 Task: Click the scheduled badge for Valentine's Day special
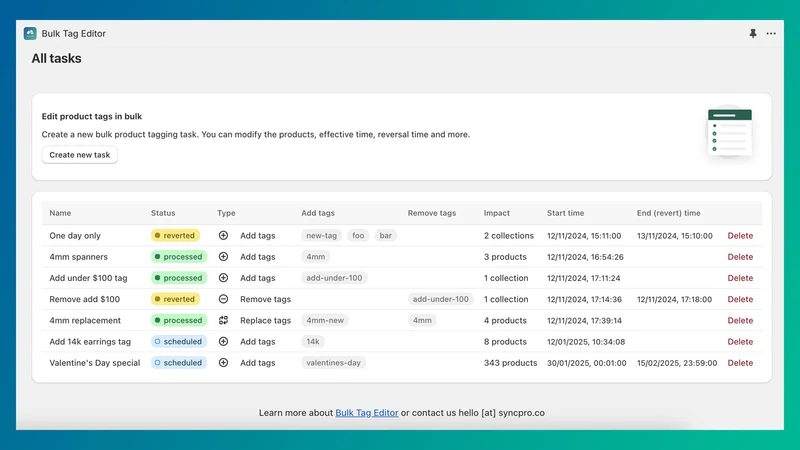[x=179, y=363]
